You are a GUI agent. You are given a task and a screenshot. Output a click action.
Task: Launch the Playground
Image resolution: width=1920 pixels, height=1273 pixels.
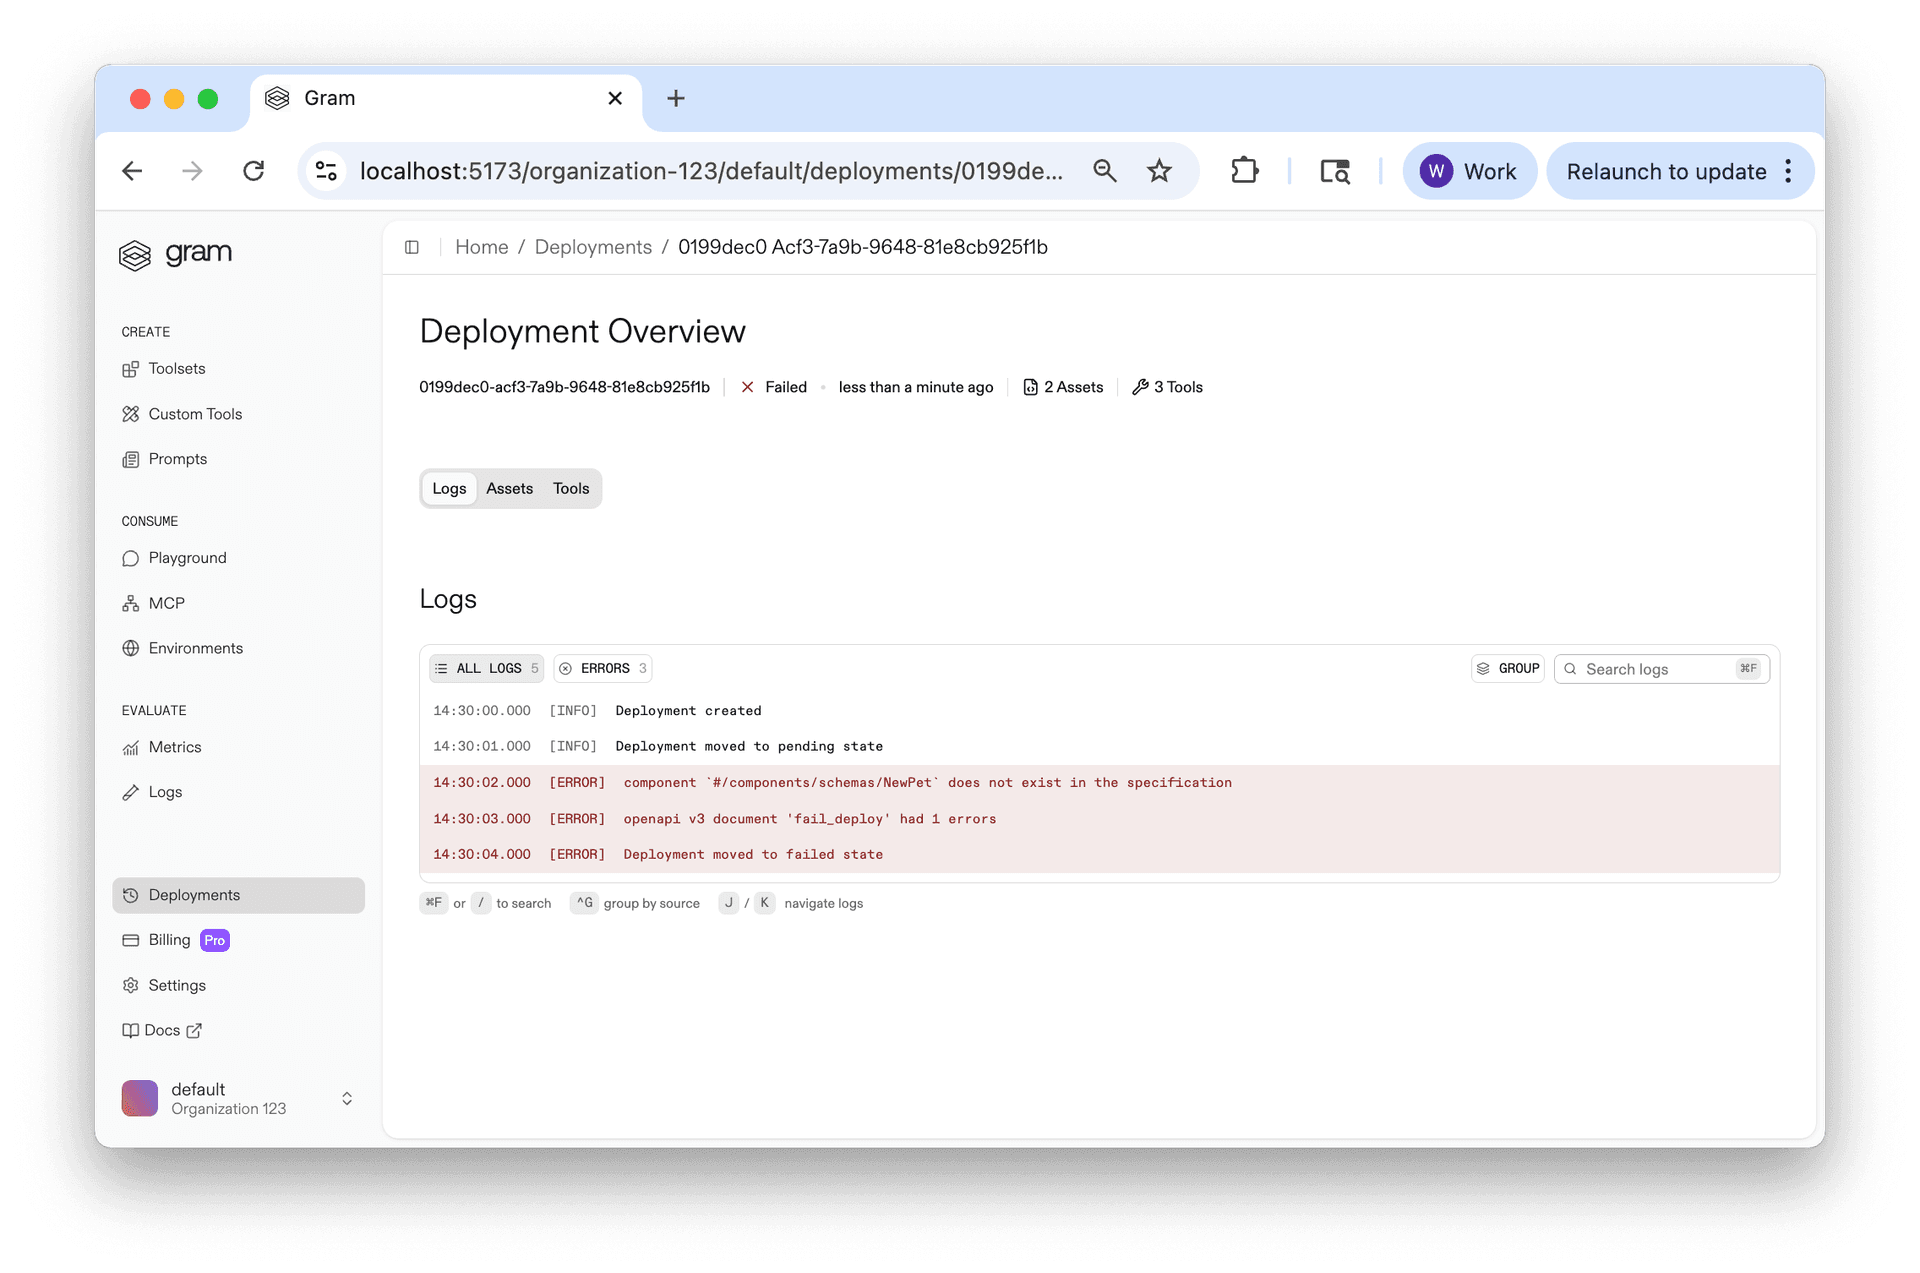point(186,557)
